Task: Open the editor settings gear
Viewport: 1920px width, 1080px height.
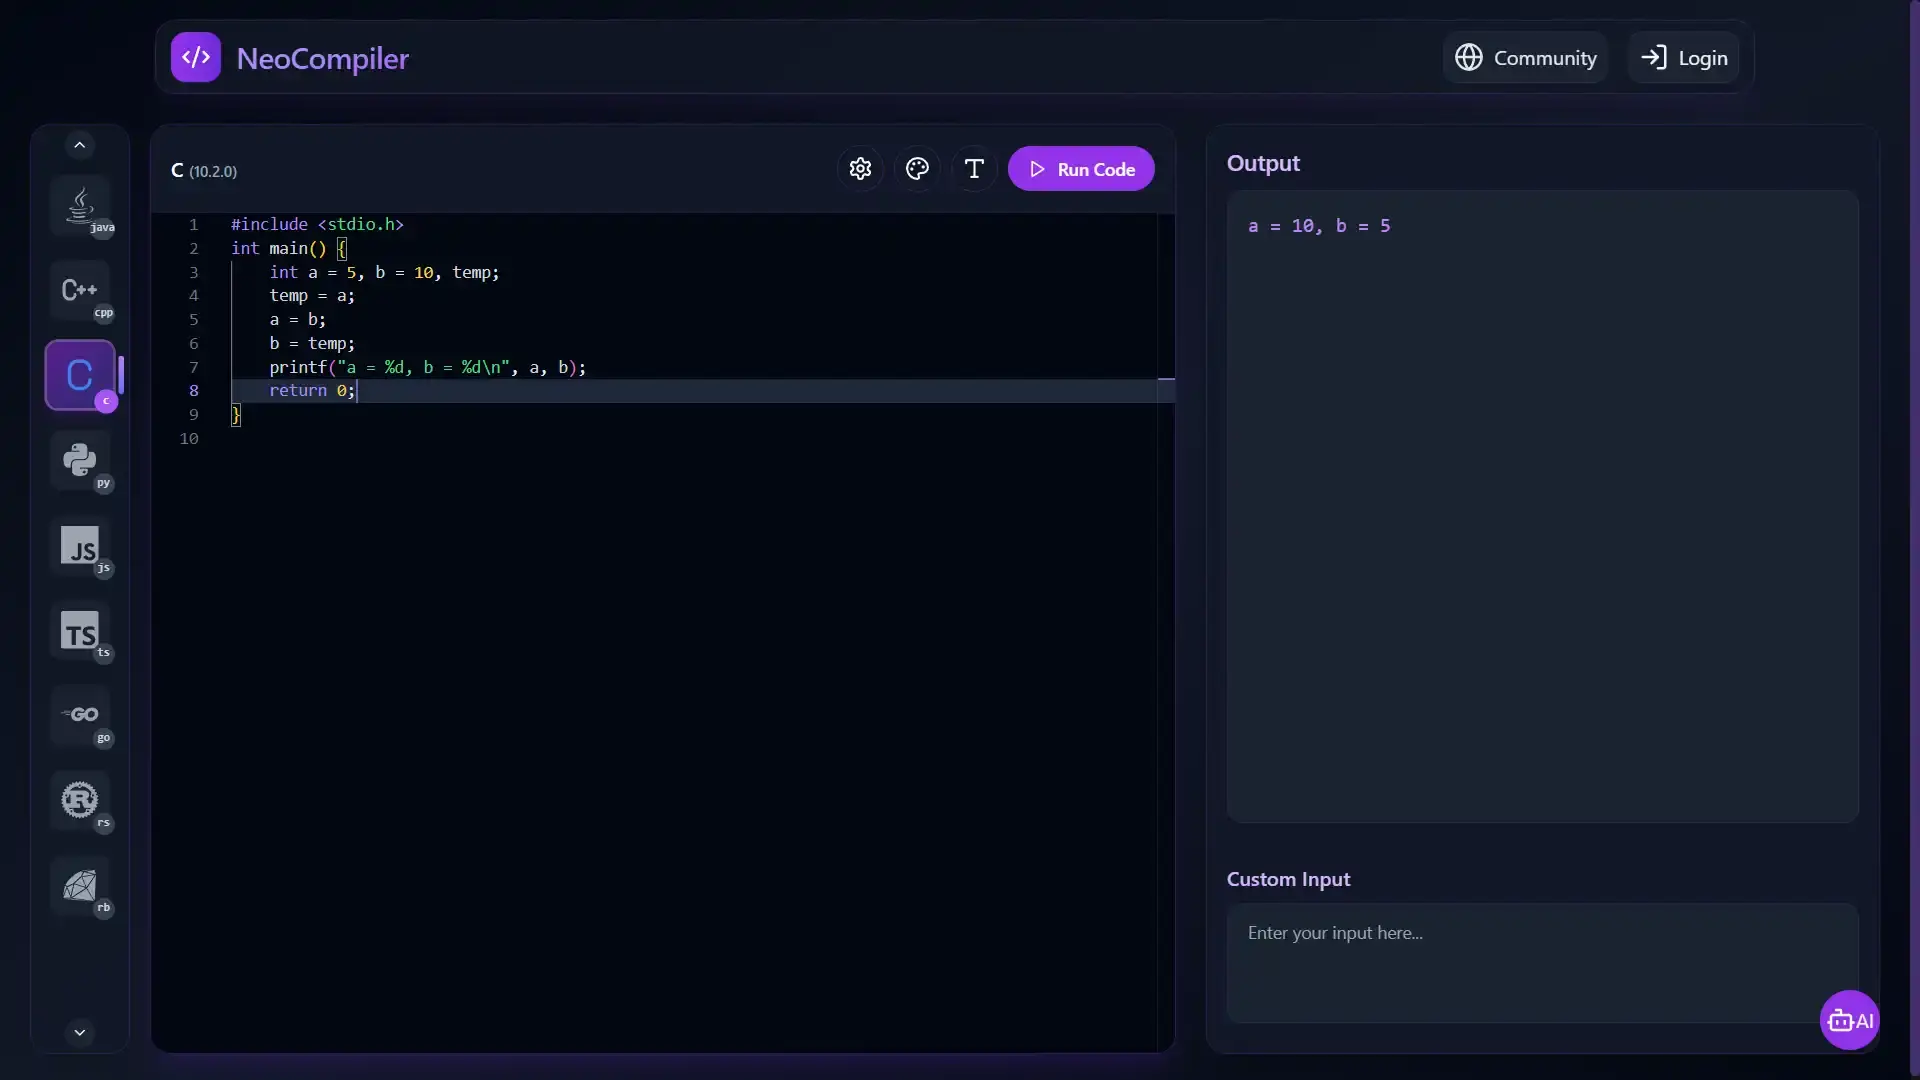Action: click(860, 168)
